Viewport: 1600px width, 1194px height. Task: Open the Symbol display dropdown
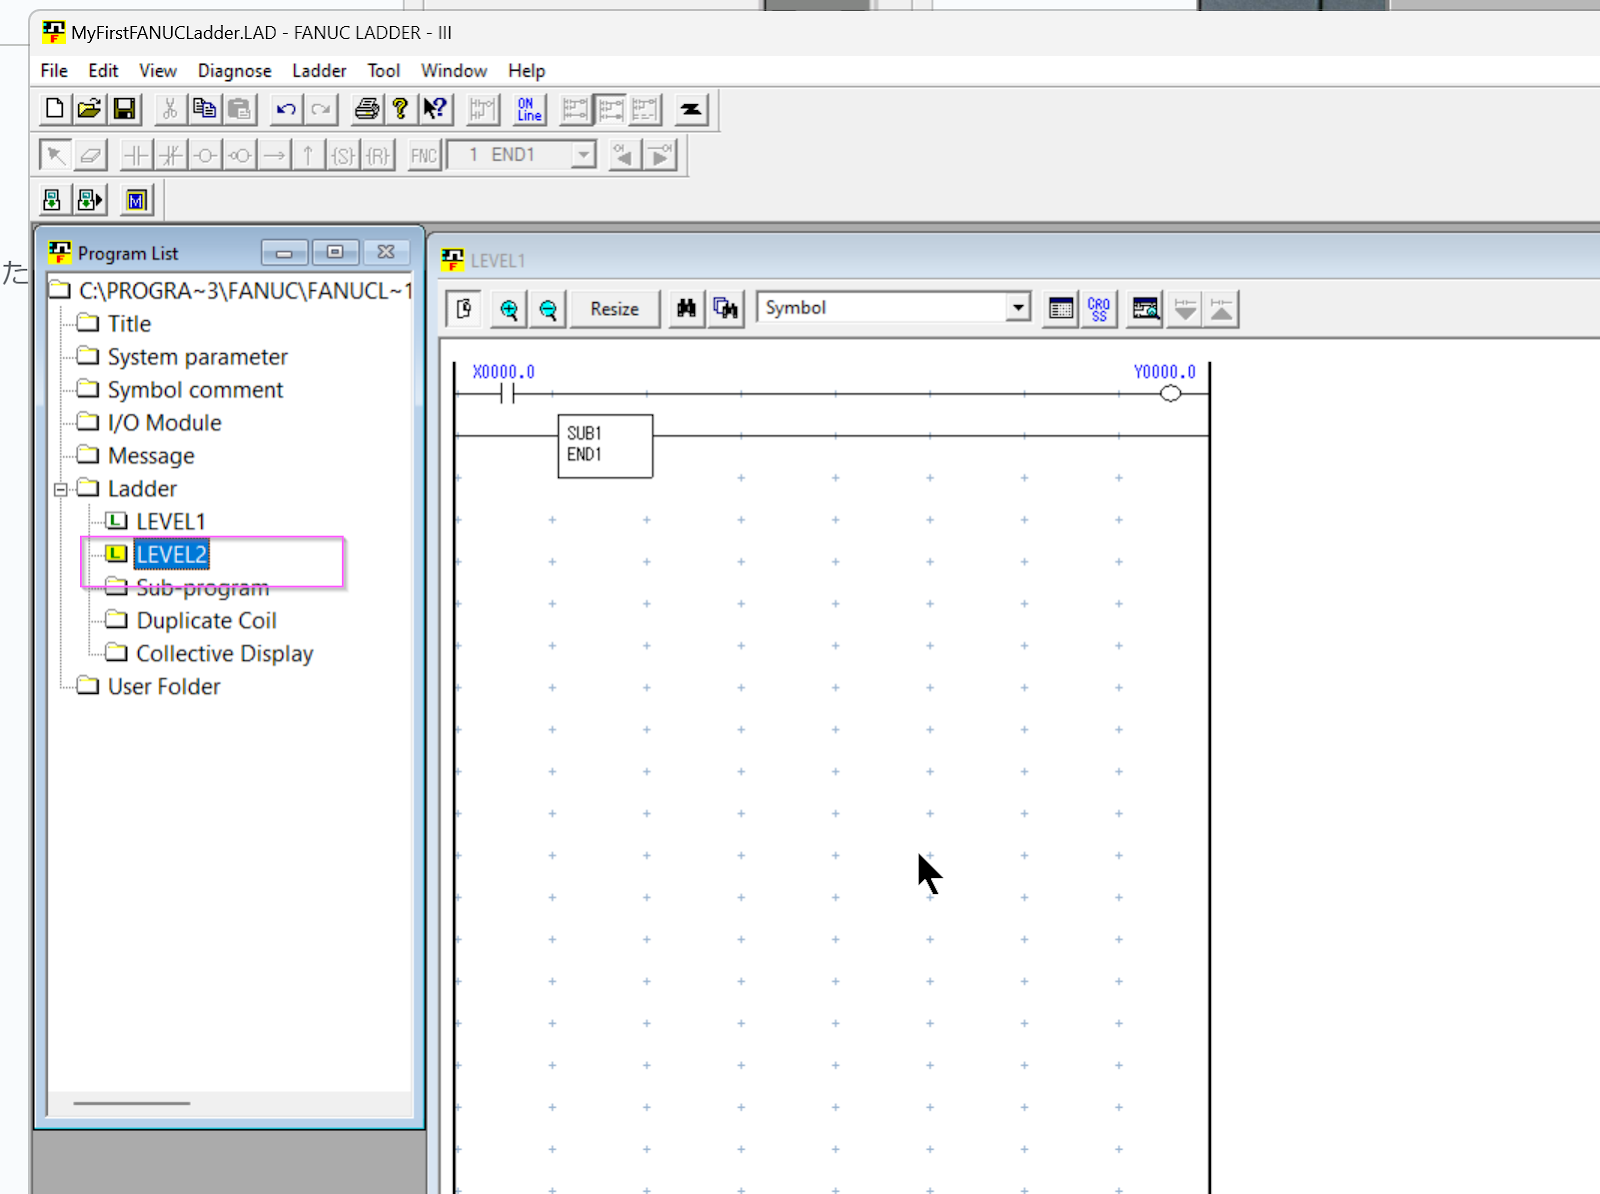pos(1018,307)
